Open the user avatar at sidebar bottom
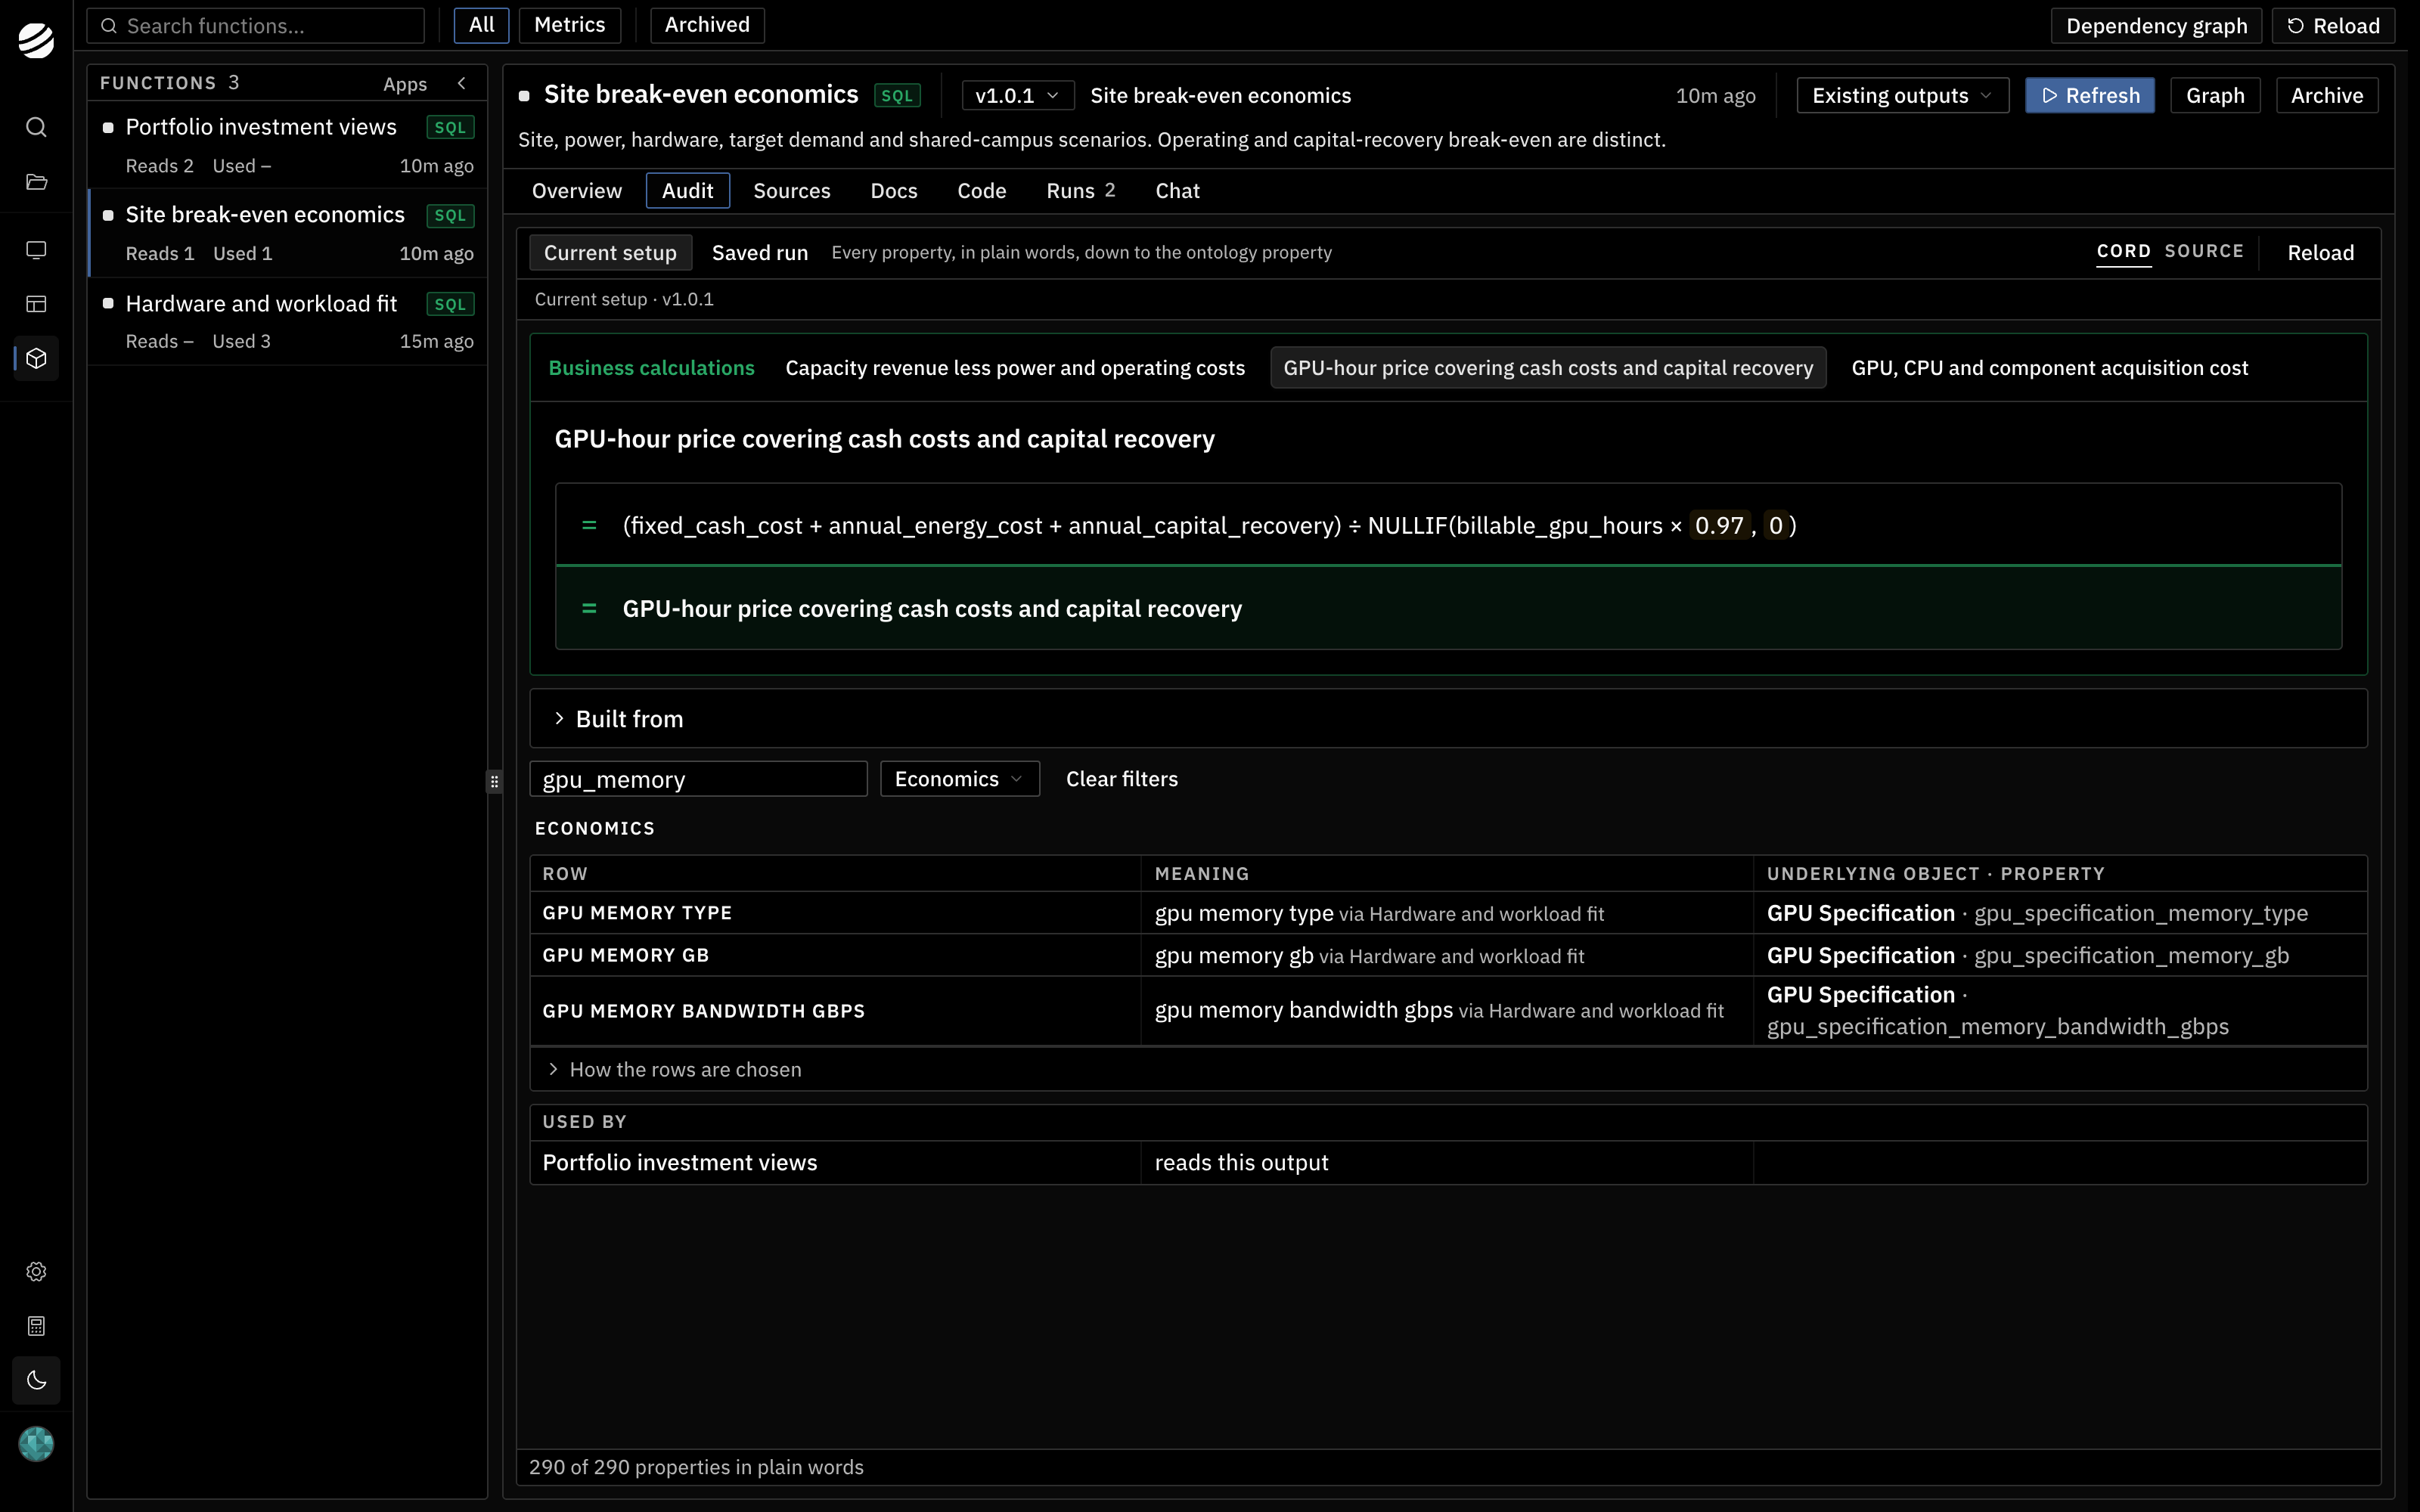Screen dimensions: 2420x1512 (x=36, y=1444)
